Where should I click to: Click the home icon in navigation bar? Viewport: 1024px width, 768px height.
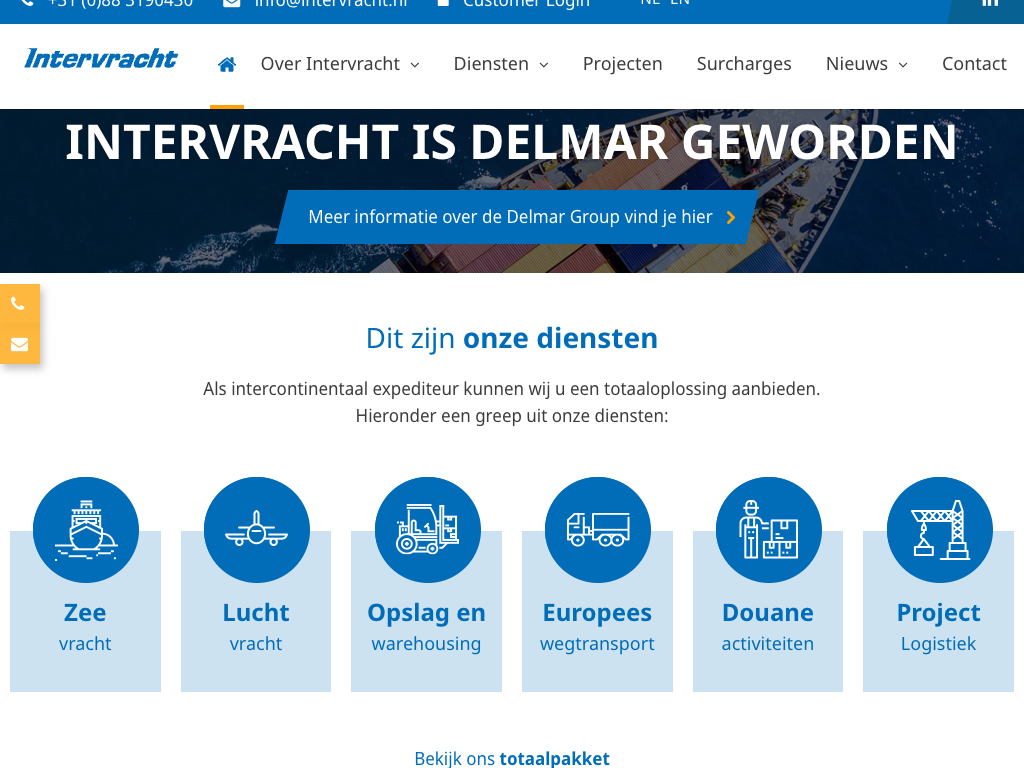point(227,64)
